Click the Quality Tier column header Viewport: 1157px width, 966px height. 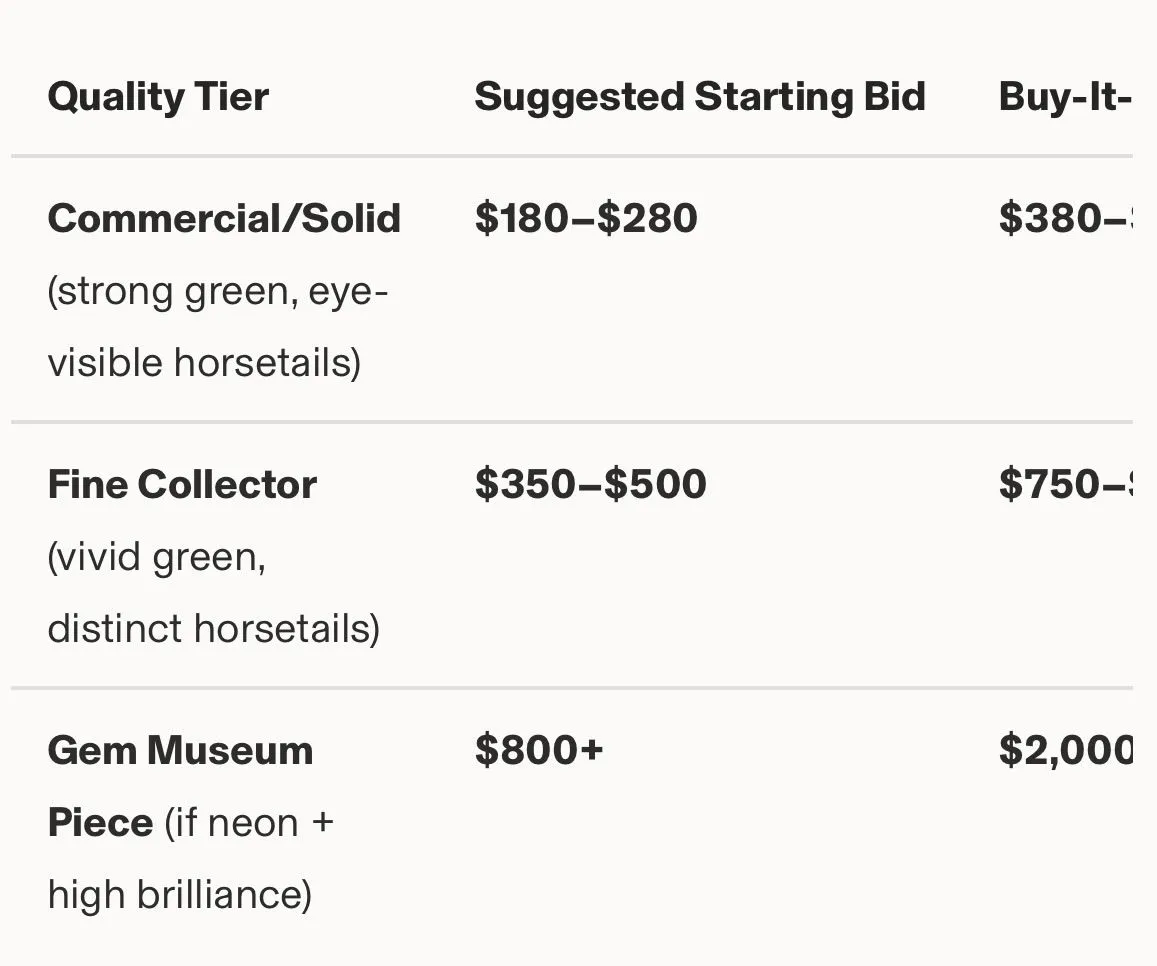(158, 97)
